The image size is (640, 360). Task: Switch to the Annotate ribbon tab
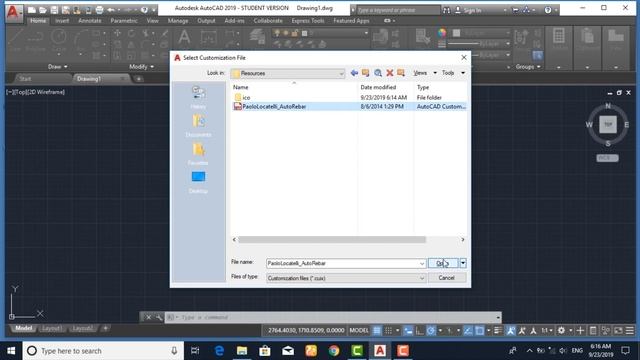tap(89, 20)
